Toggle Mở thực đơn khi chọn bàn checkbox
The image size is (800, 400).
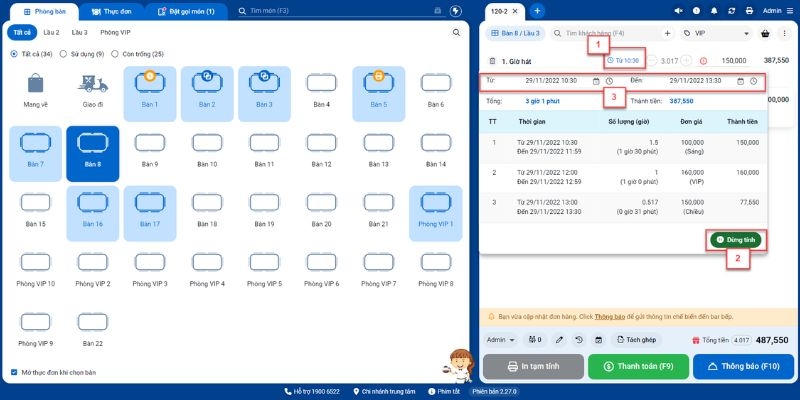tap(14, 372)
